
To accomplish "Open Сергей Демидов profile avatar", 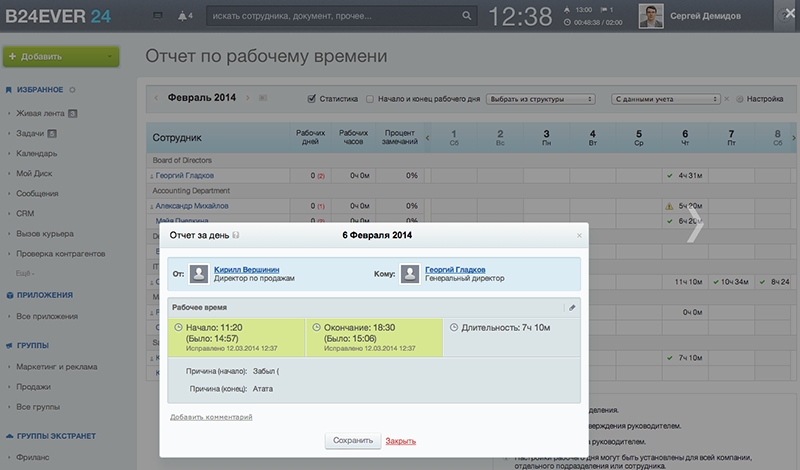I will pos(651,16).
